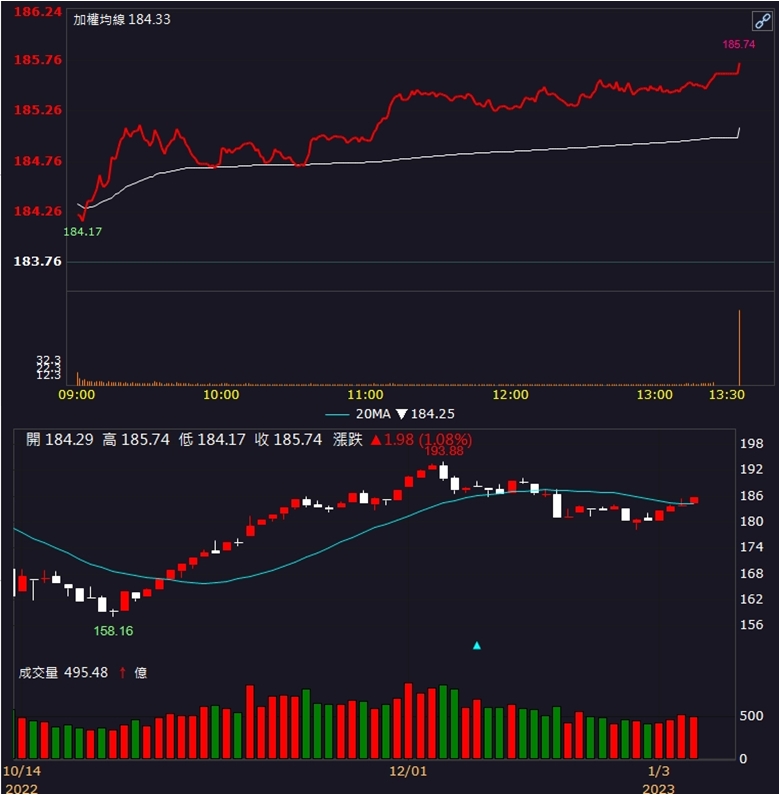The width and height of the screenshot is (779, 795).
Task: Click the 183.76 reference price label
Action: 38,261
